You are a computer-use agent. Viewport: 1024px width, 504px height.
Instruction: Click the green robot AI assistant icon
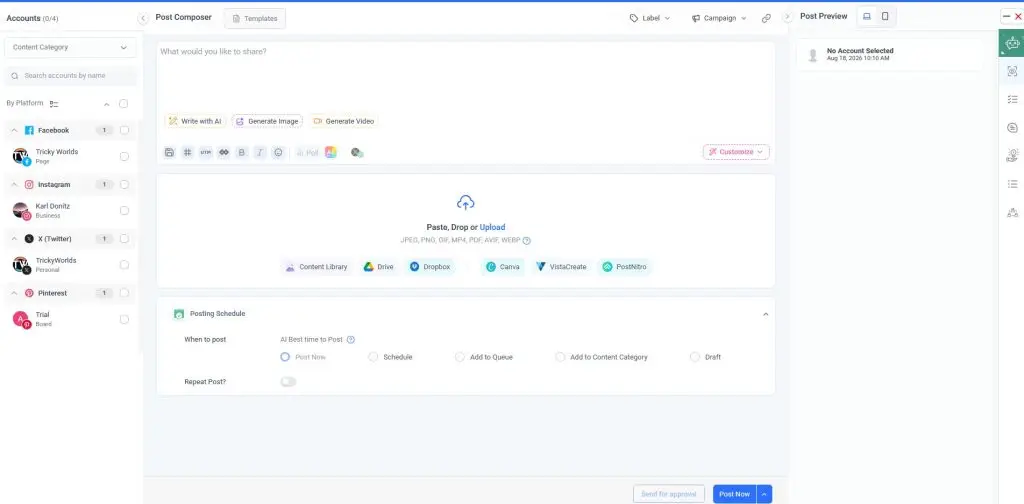point(1012,44)
